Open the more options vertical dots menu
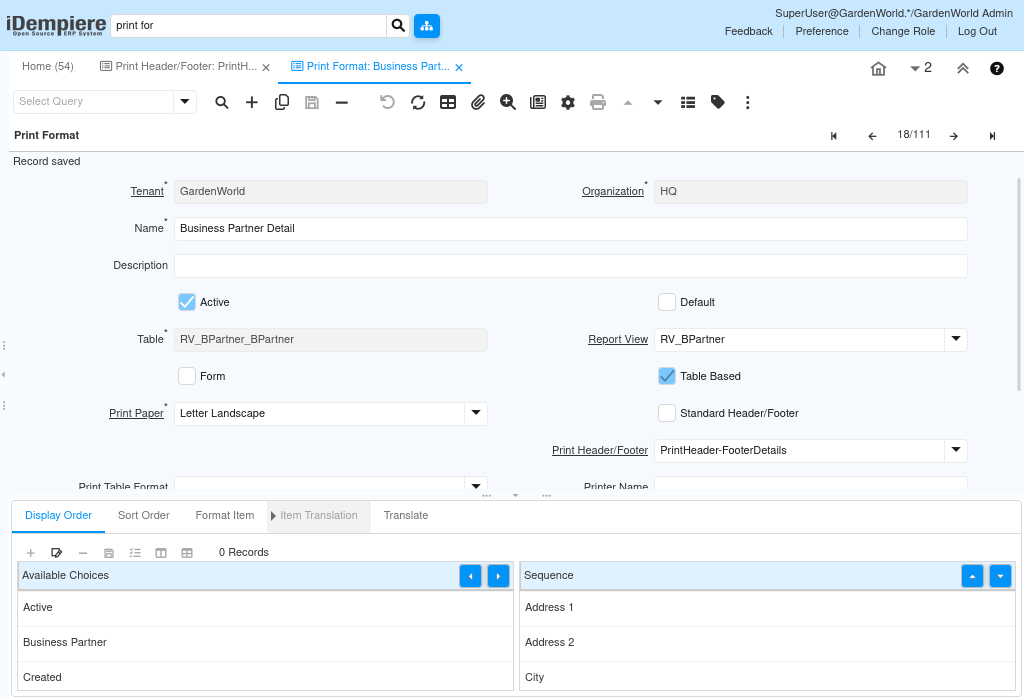 pyautogui.click(x=748, y=103)
